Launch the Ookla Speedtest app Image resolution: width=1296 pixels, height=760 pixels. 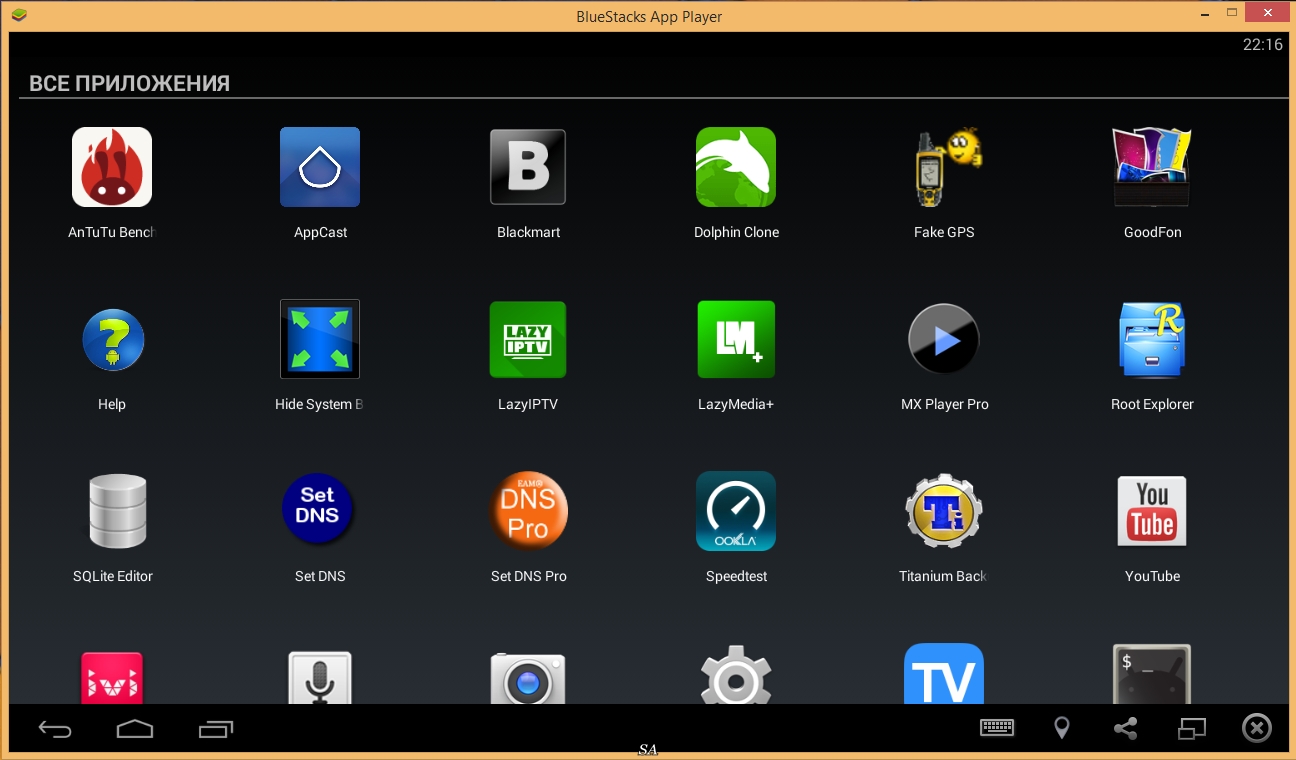point(736,511)
